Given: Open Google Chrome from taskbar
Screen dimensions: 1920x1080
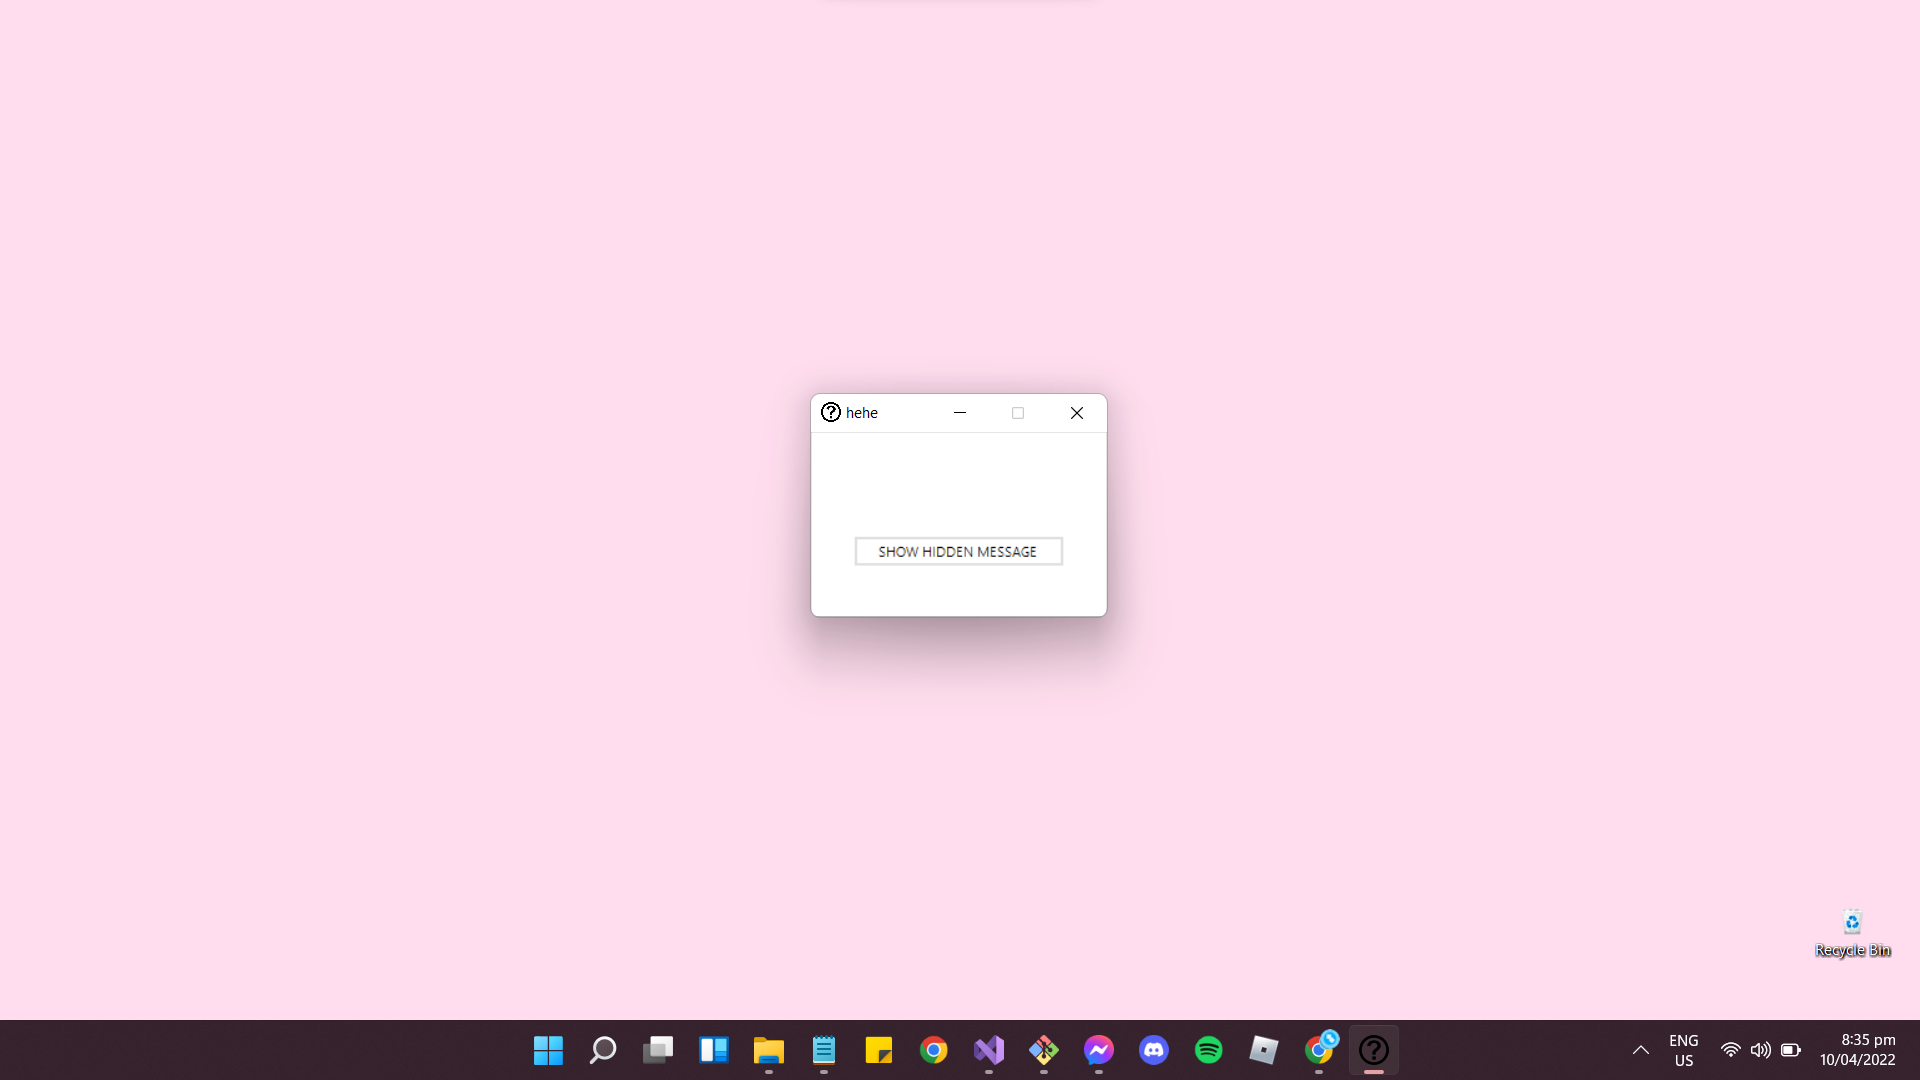Looking at the screenshot, I should [x=933, y=1050].
